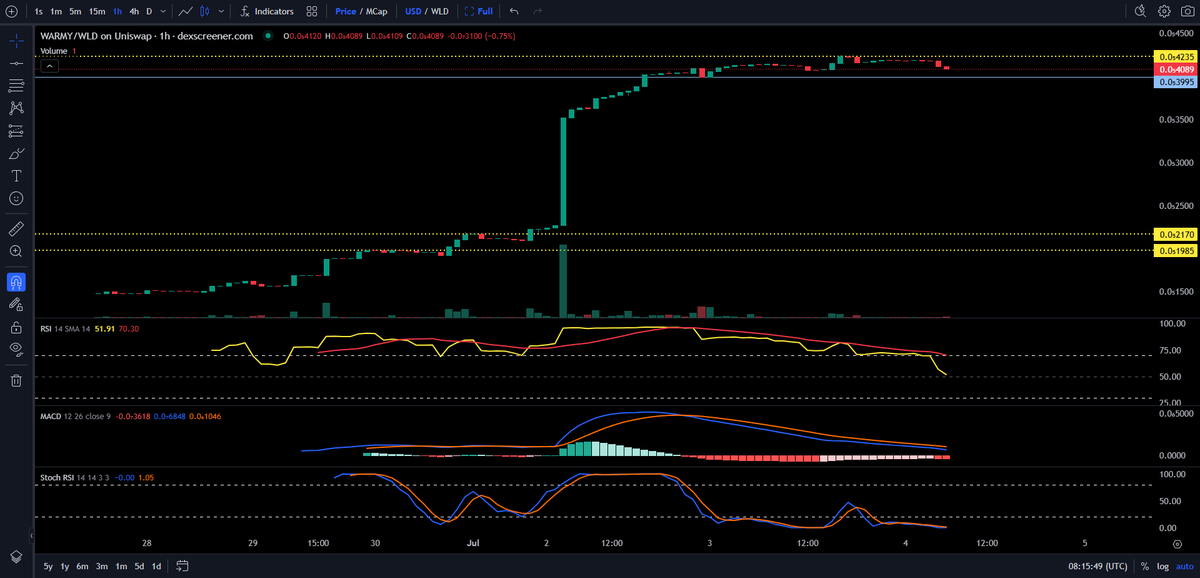Image resolution: width=1200 pixels, height=578 pixels.
Task: Click the Volume indicator label
Action: pos(53,50)
